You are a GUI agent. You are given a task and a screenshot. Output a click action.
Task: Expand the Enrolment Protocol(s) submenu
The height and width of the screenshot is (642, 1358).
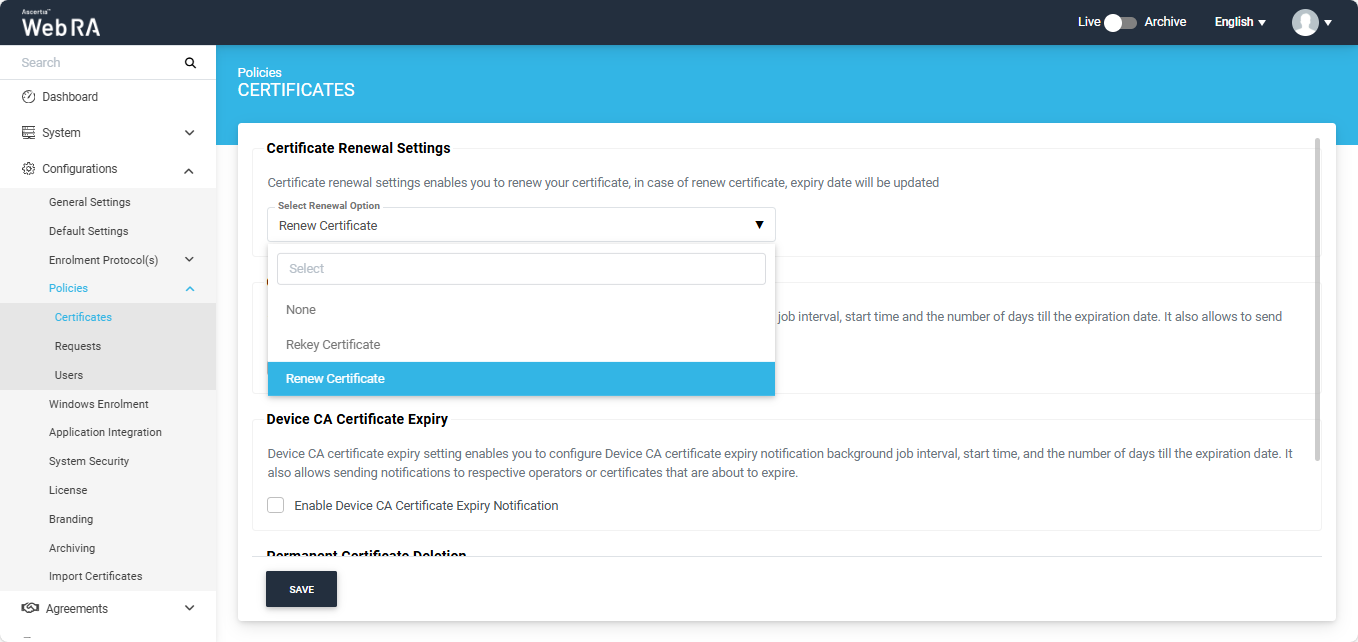pyautogui.click(x=189, y=260)
